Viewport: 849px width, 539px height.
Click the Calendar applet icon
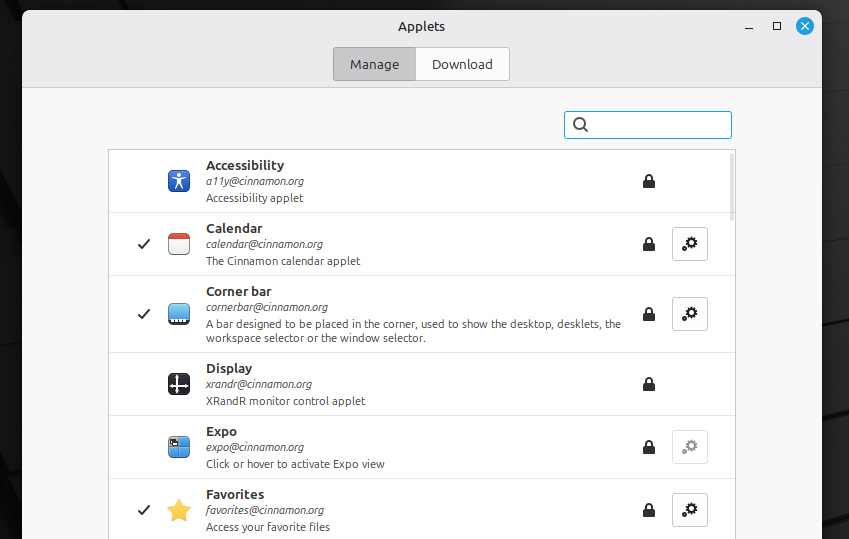[179, 244]
